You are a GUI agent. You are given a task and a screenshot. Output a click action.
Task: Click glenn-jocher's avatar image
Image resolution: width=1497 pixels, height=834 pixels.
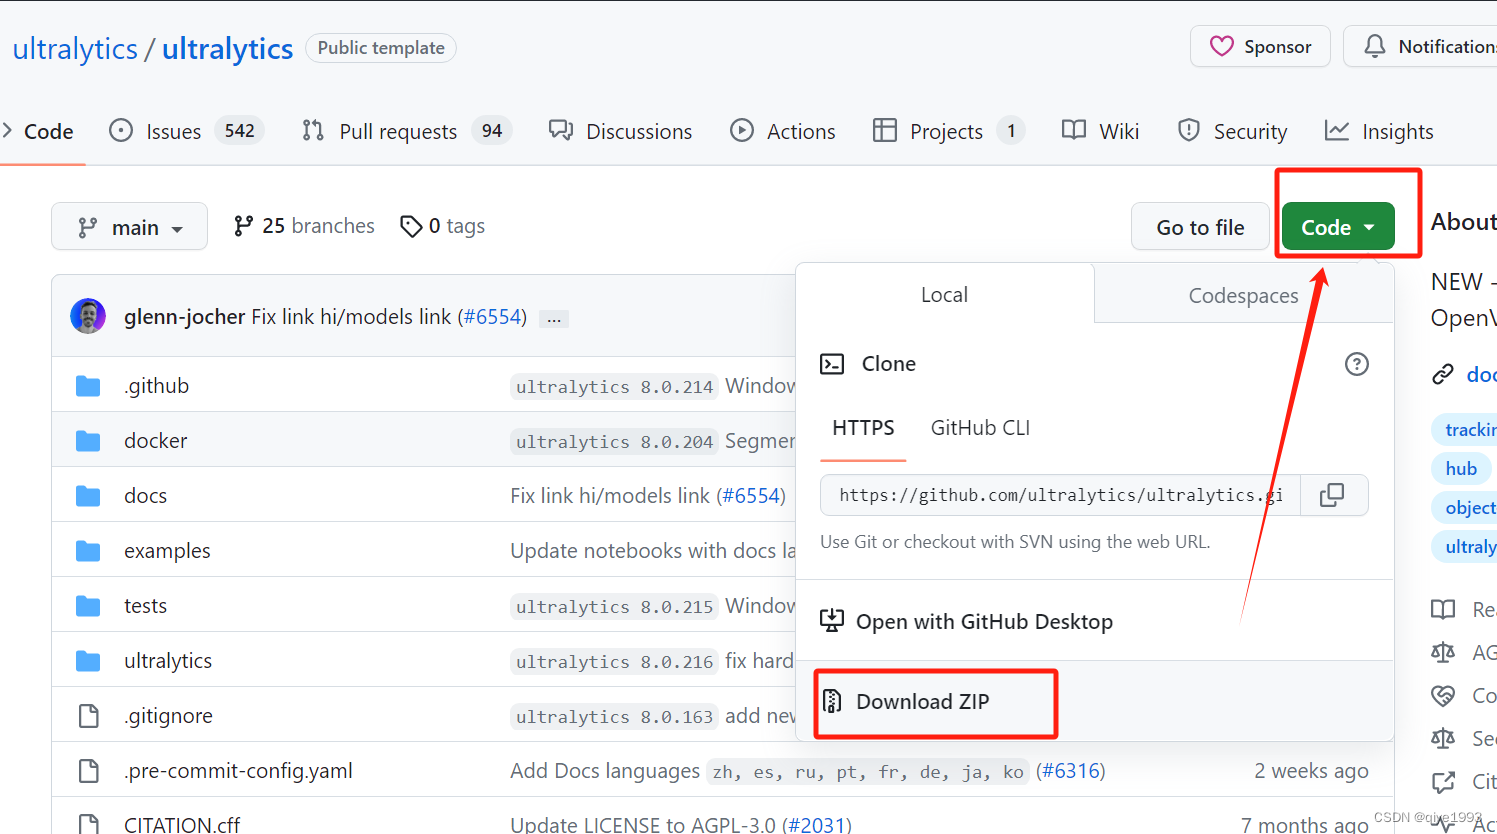88,316
